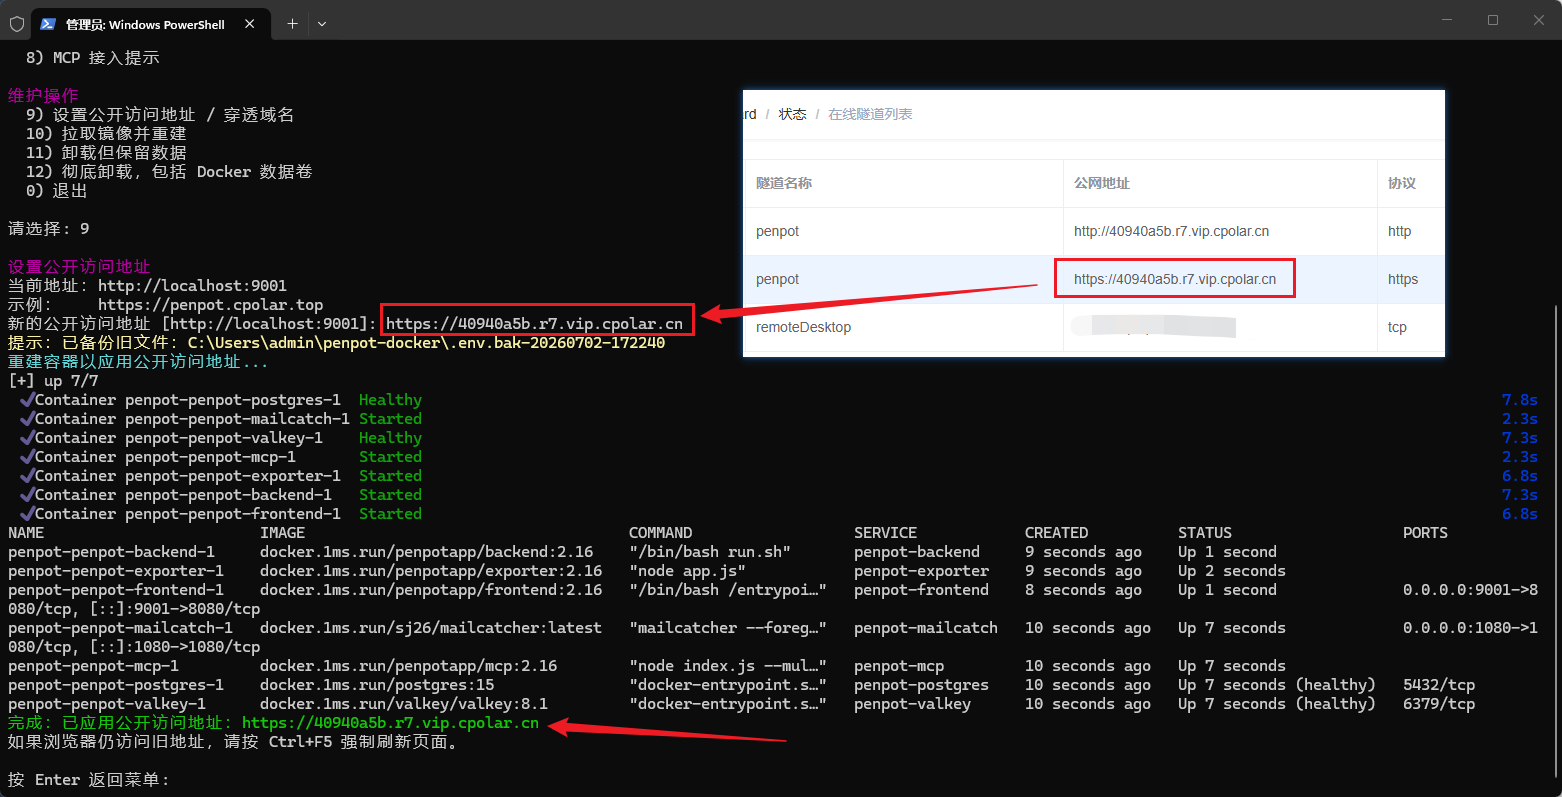This screenshot has width=1562, height=797.
Task: Click the Ctrl+F5 强制刷新页面 hint line
Action: [x=233, y=742]
